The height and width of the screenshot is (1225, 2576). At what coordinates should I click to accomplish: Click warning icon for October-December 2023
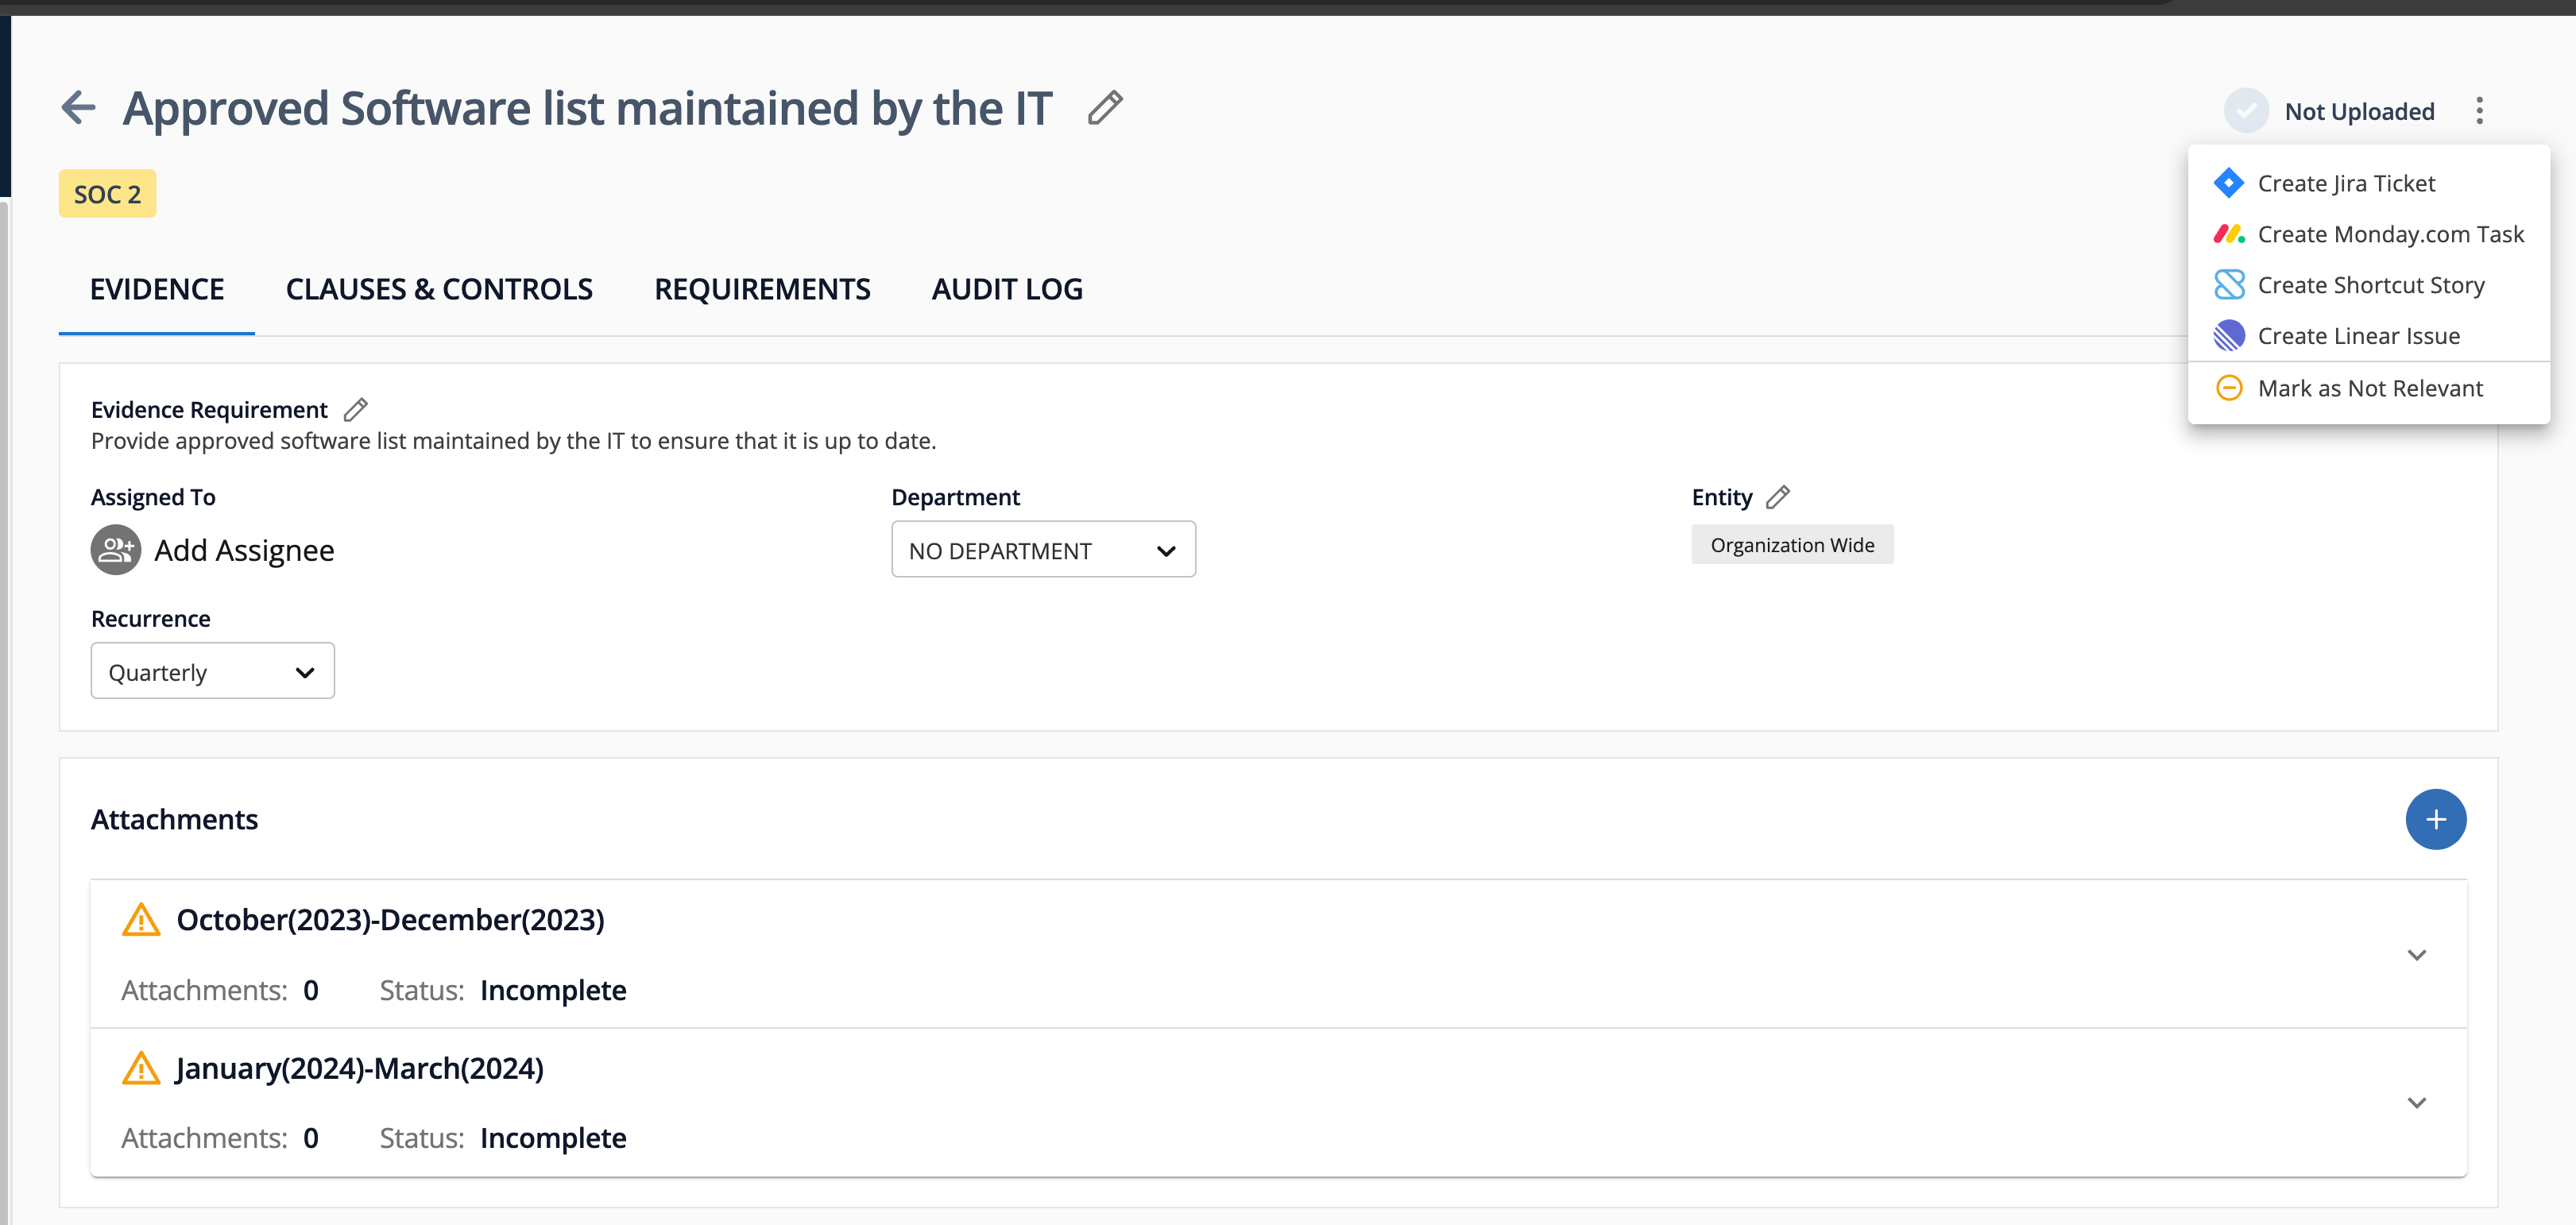coord(141,919)
